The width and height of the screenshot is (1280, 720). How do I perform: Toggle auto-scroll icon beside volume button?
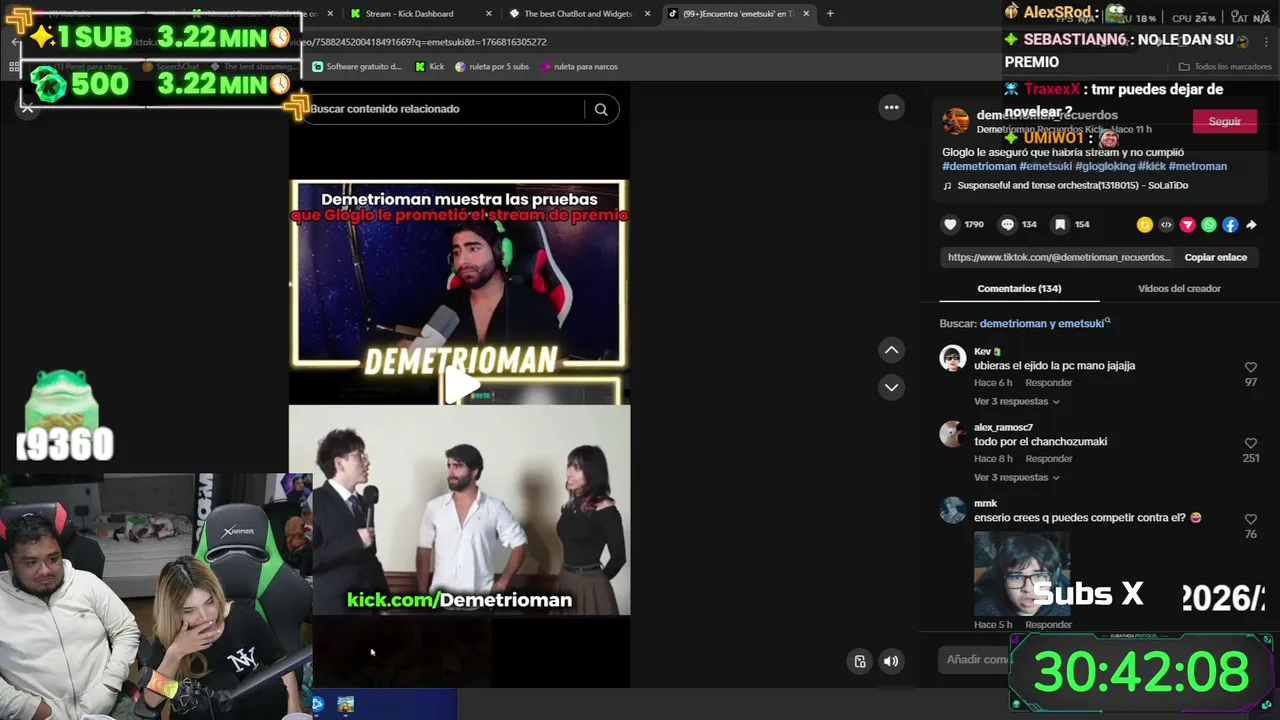(x=859, y=661)
